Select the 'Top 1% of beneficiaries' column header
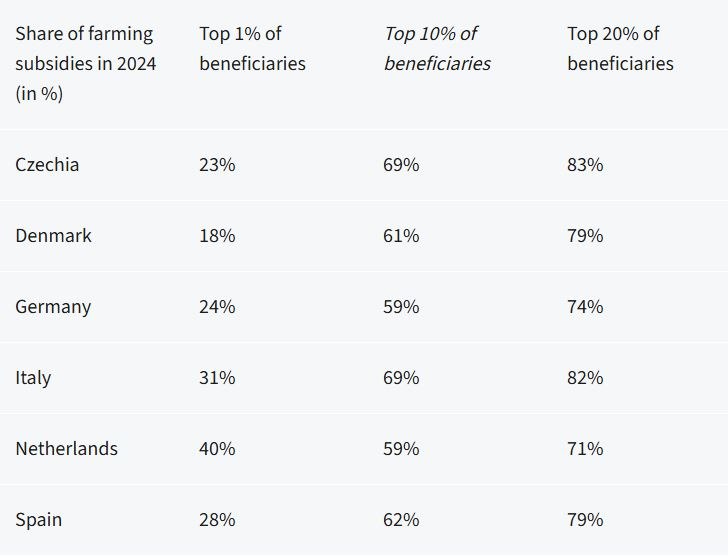The height and width of the screenshot is (558, 728). (252, 48)
